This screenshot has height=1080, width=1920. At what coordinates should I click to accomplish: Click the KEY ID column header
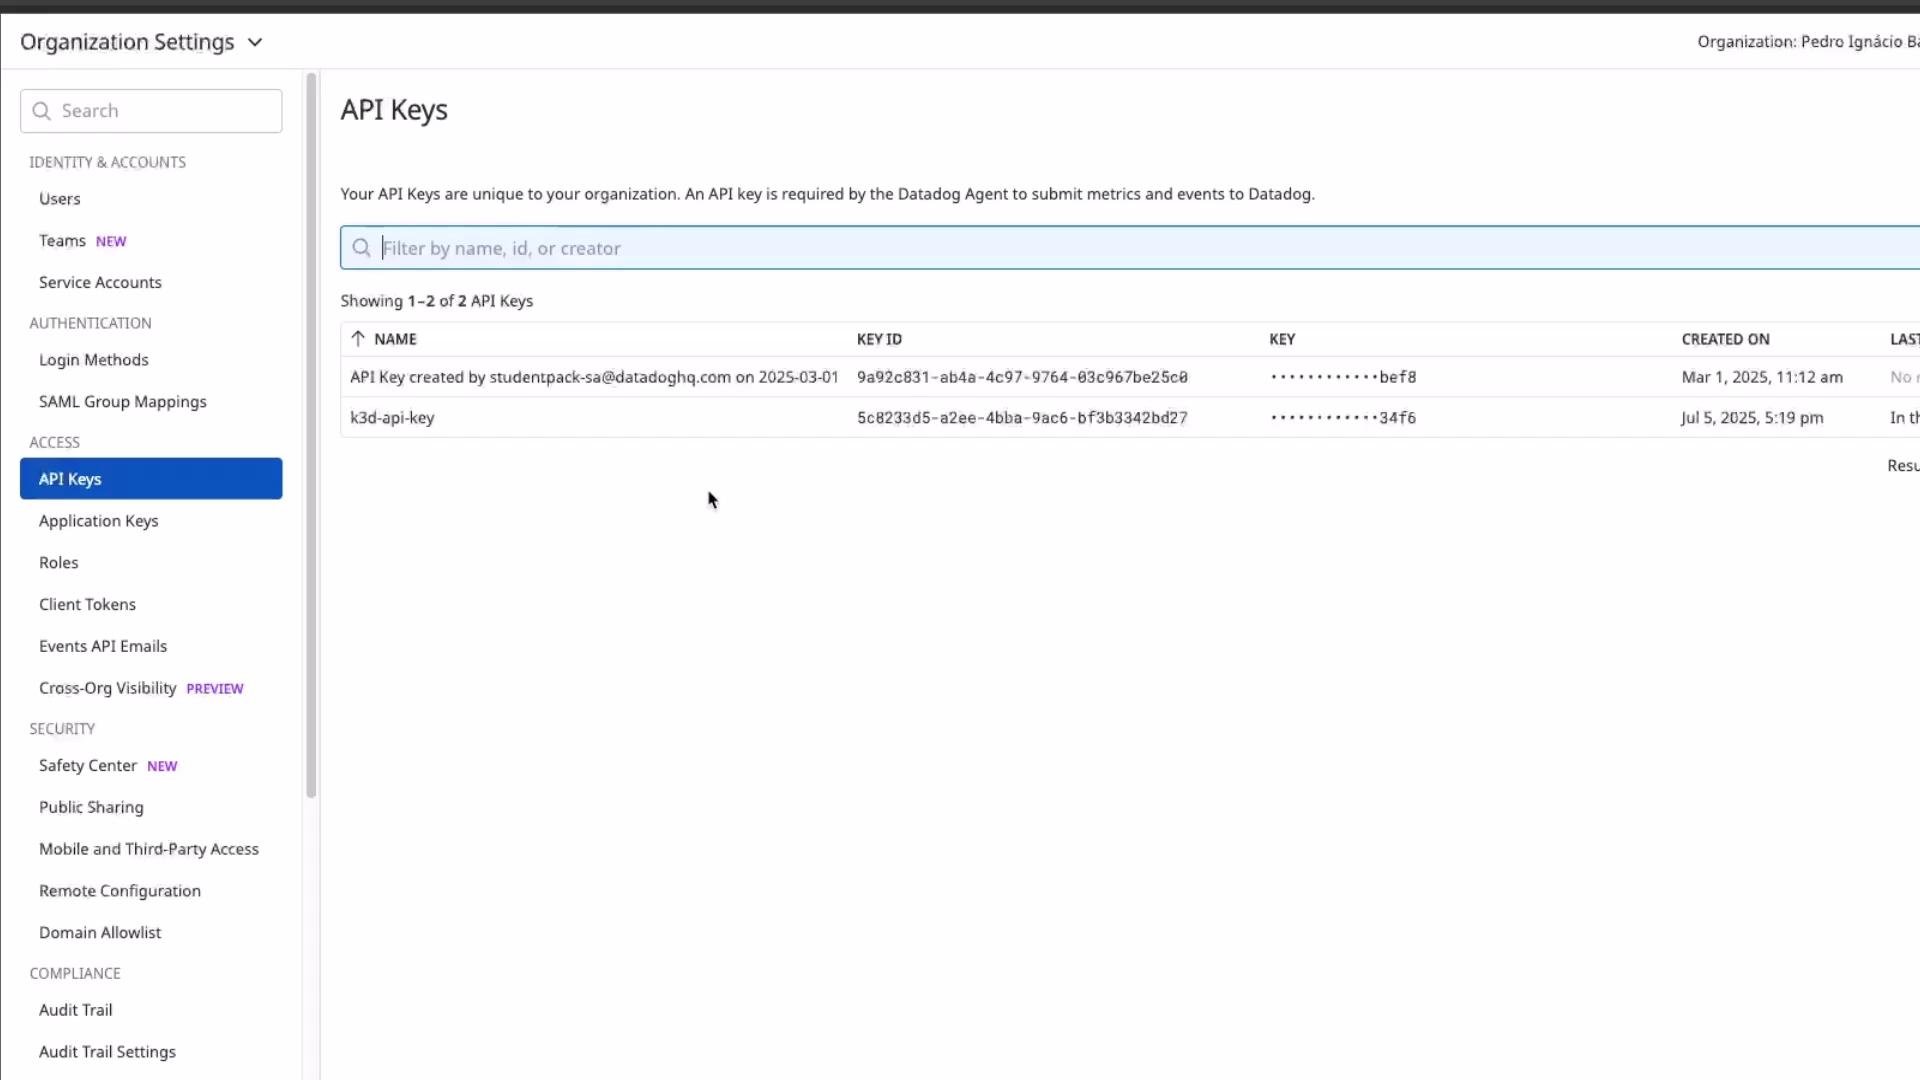[x=879, y=340]
